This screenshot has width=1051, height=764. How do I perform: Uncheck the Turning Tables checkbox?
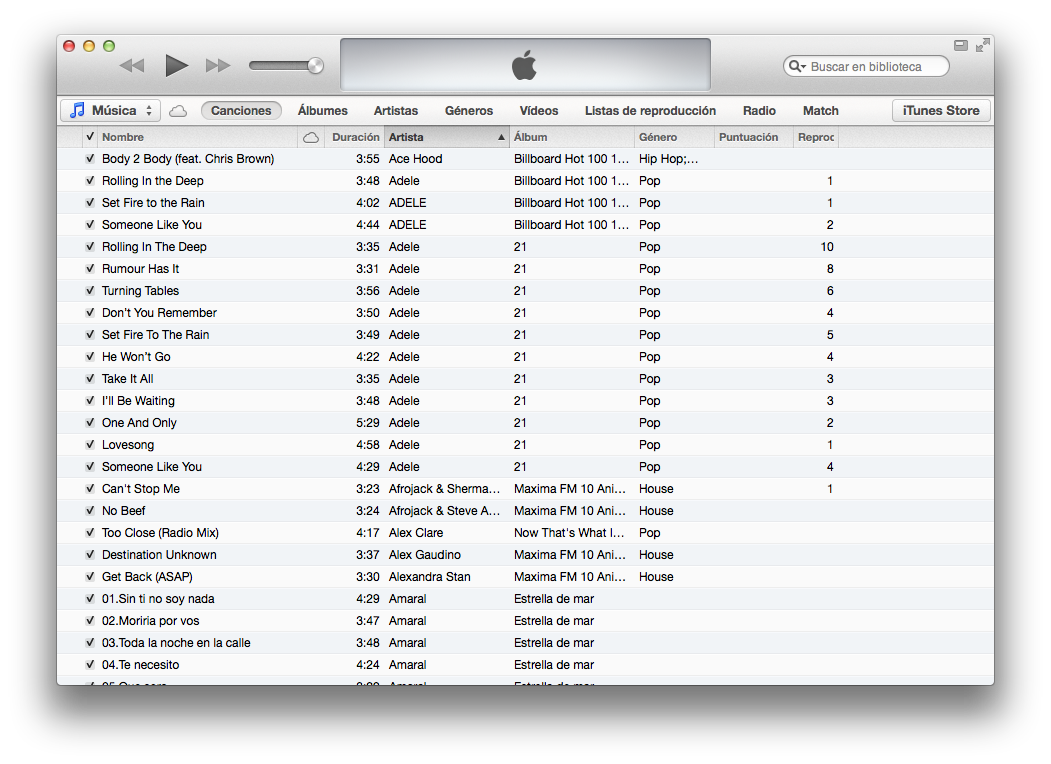point(90,291)
